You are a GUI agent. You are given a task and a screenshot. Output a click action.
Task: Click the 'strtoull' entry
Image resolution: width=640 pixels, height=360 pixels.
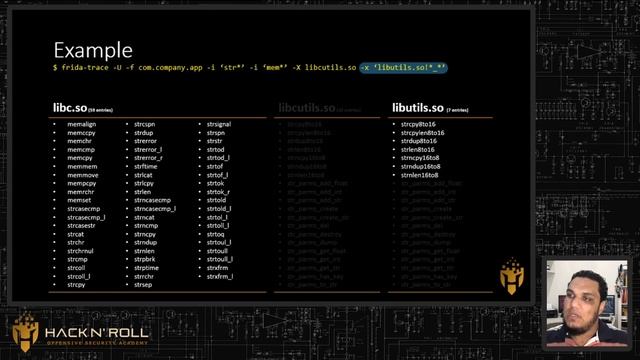click(217, 251)
